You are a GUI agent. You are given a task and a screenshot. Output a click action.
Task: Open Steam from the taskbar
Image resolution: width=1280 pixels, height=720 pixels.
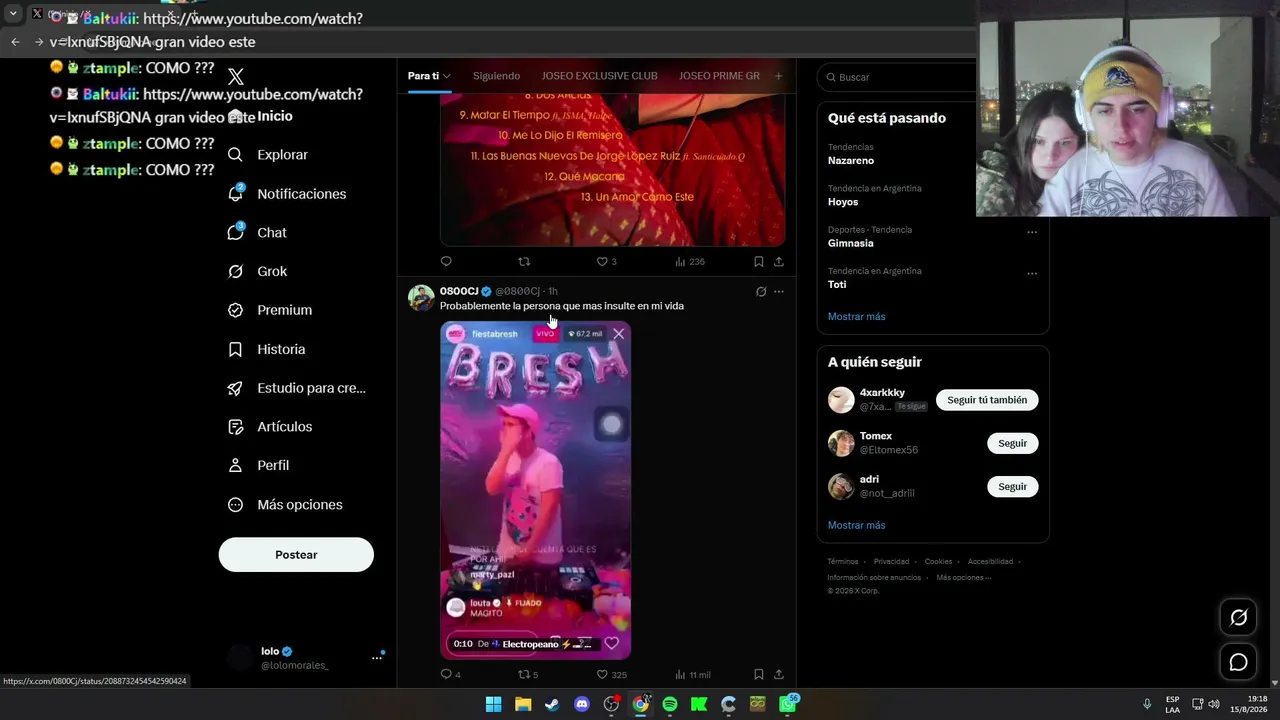click(552, 704)
